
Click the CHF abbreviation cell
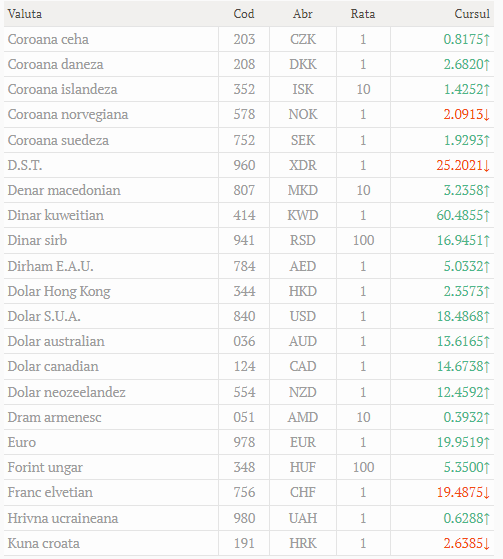click(x=303, y=492)
